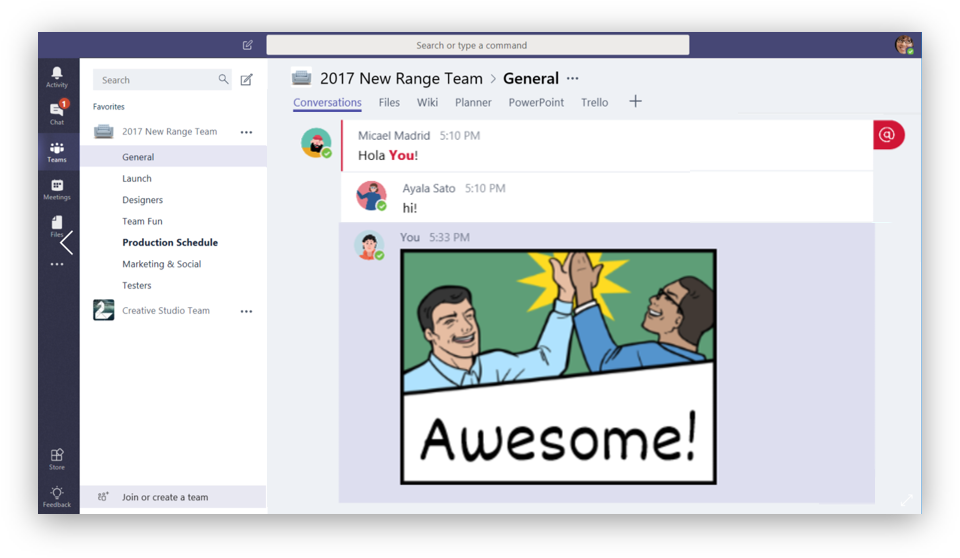The image size is (960, 558).
Task: Click the Hola You! message
Action: (388, 156)
